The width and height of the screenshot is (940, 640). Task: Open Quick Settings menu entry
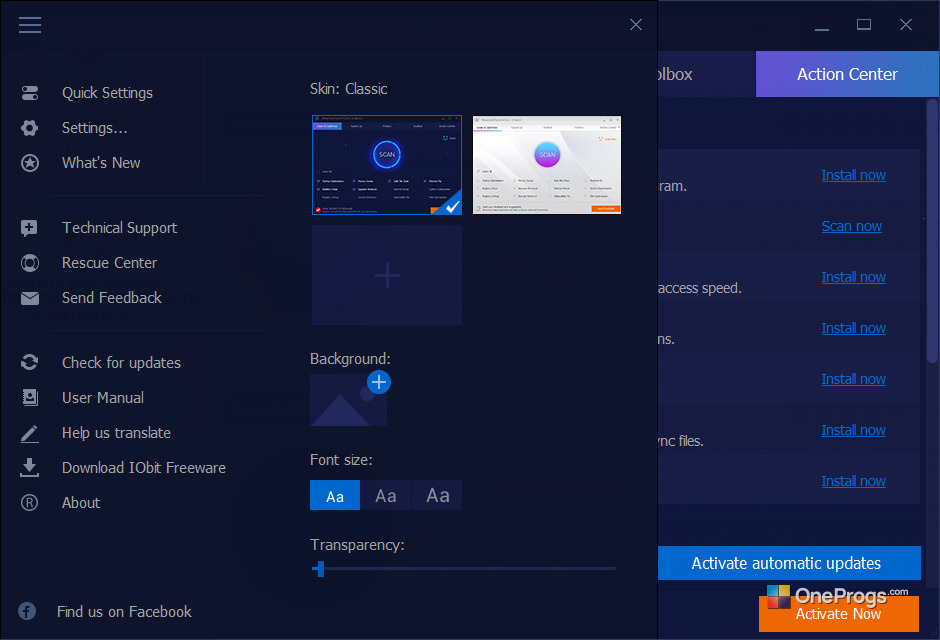(107, 93)
